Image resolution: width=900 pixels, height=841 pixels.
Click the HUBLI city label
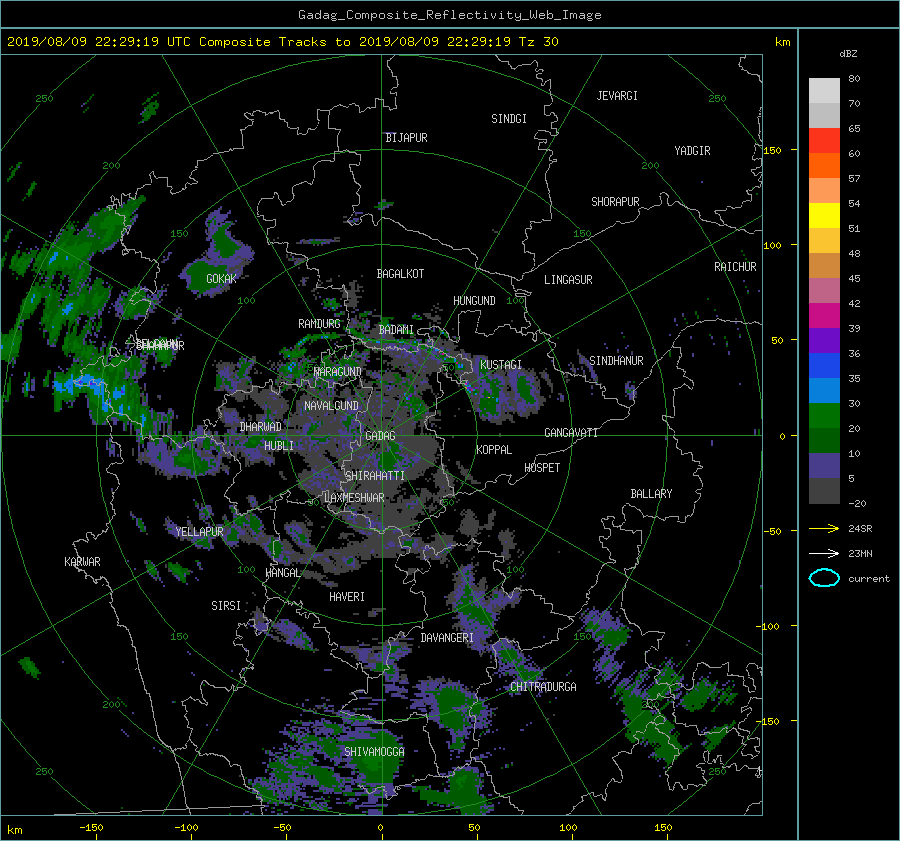(x=279, y=446)
